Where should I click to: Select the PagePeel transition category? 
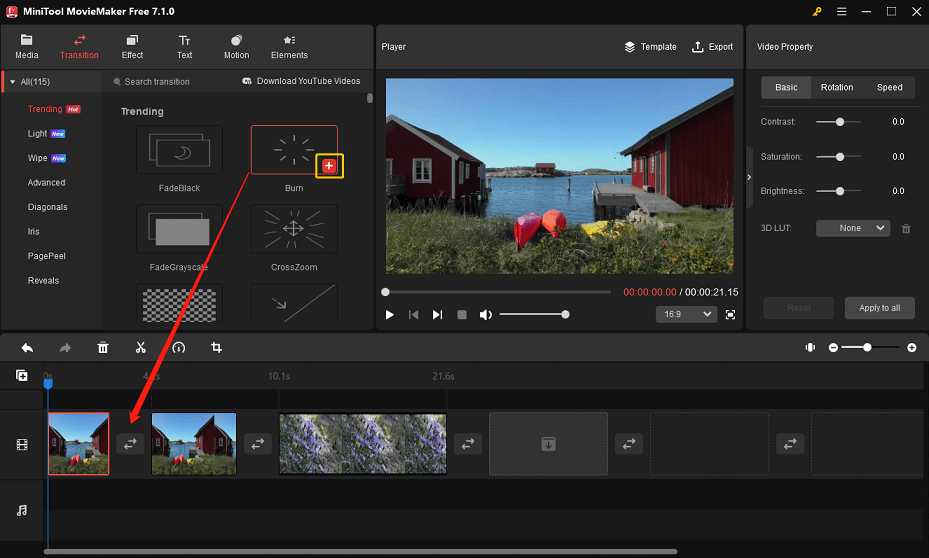click(46, 256)
